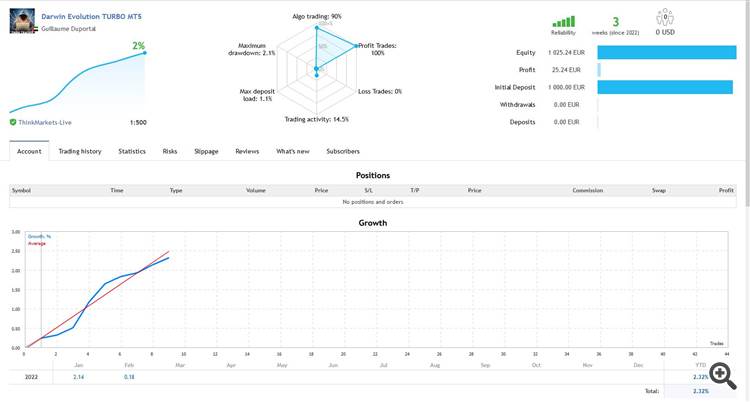Click the 1 025.24 EUR equity value
Viewport: 750px width, 402px height.
click(566, 53)
